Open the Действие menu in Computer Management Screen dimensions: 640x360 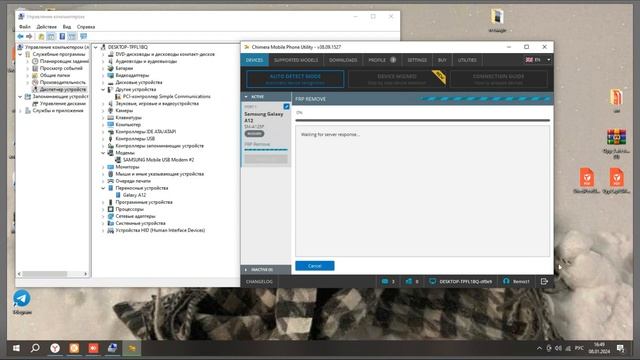[x=47, y=27]
